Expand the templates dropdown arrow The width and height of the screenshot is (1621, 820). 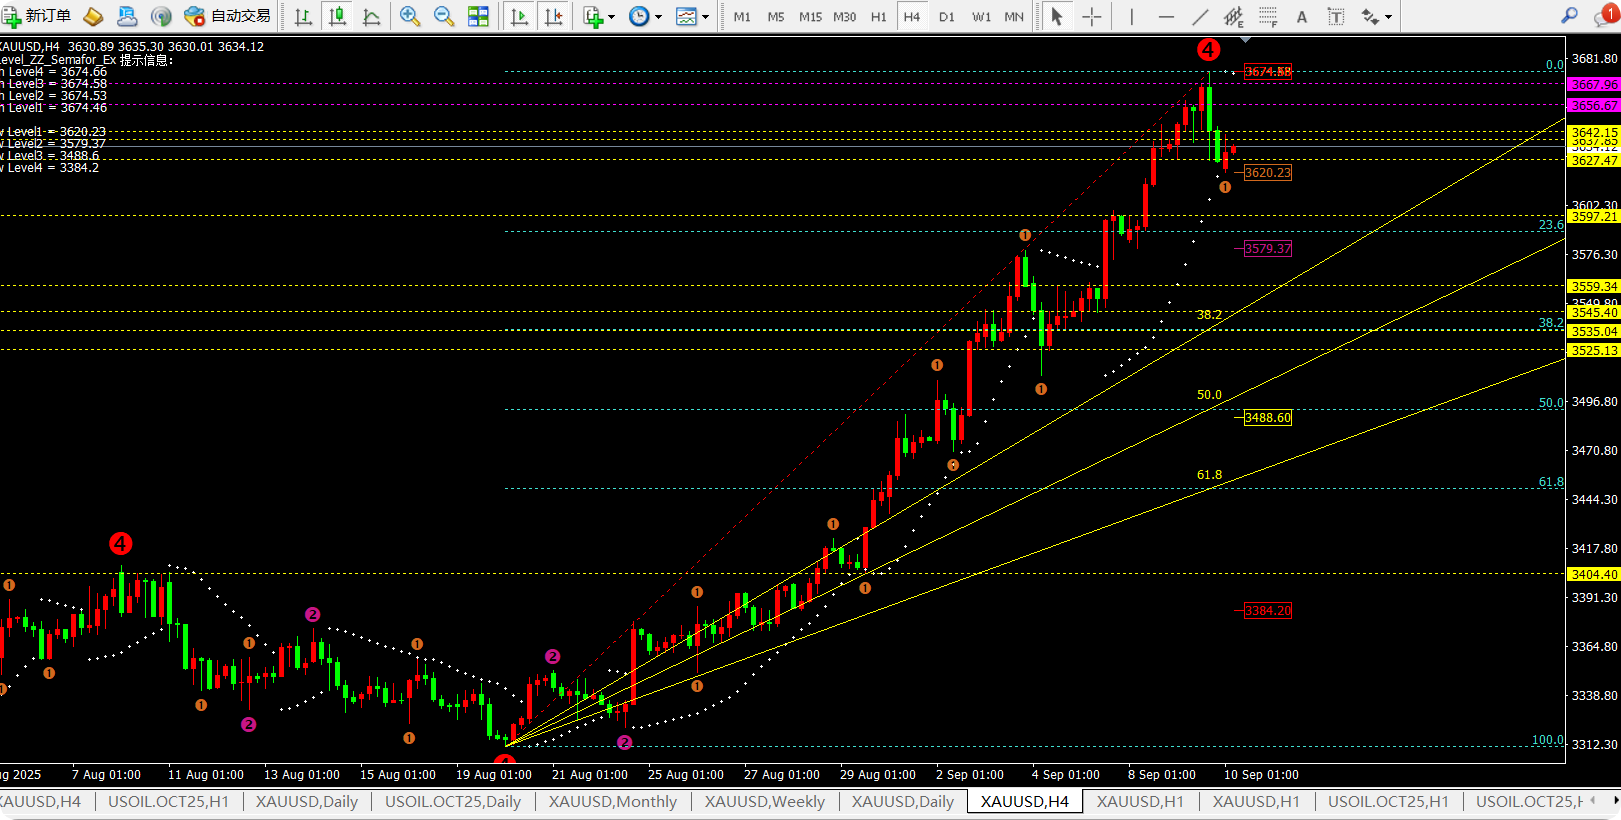705,17
